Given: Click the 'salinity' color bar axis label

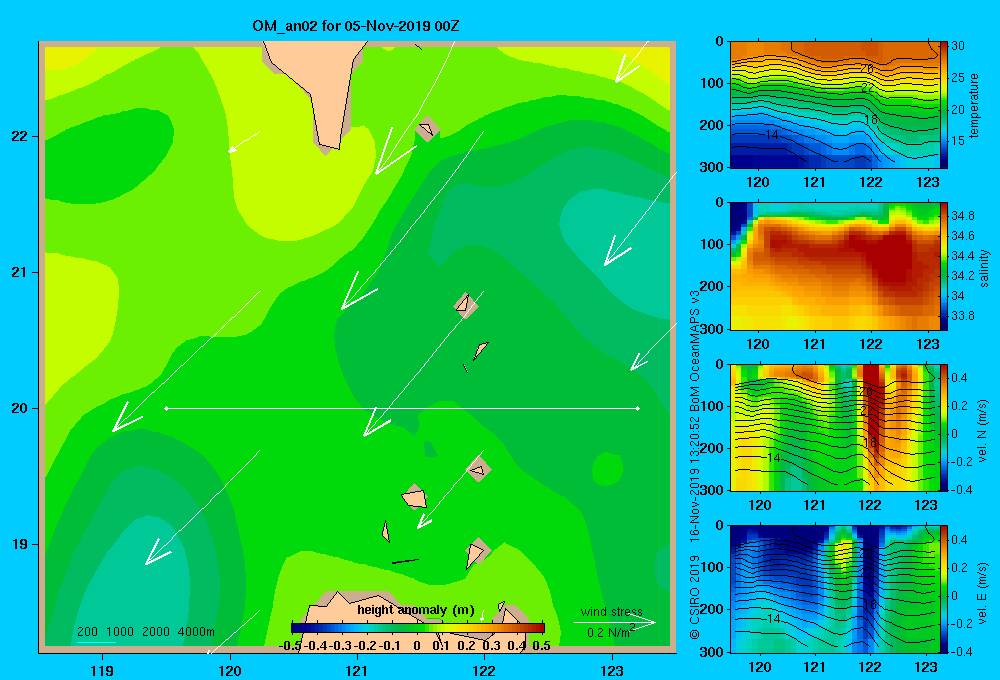Looking at the screenshot, I should (984, 268).
